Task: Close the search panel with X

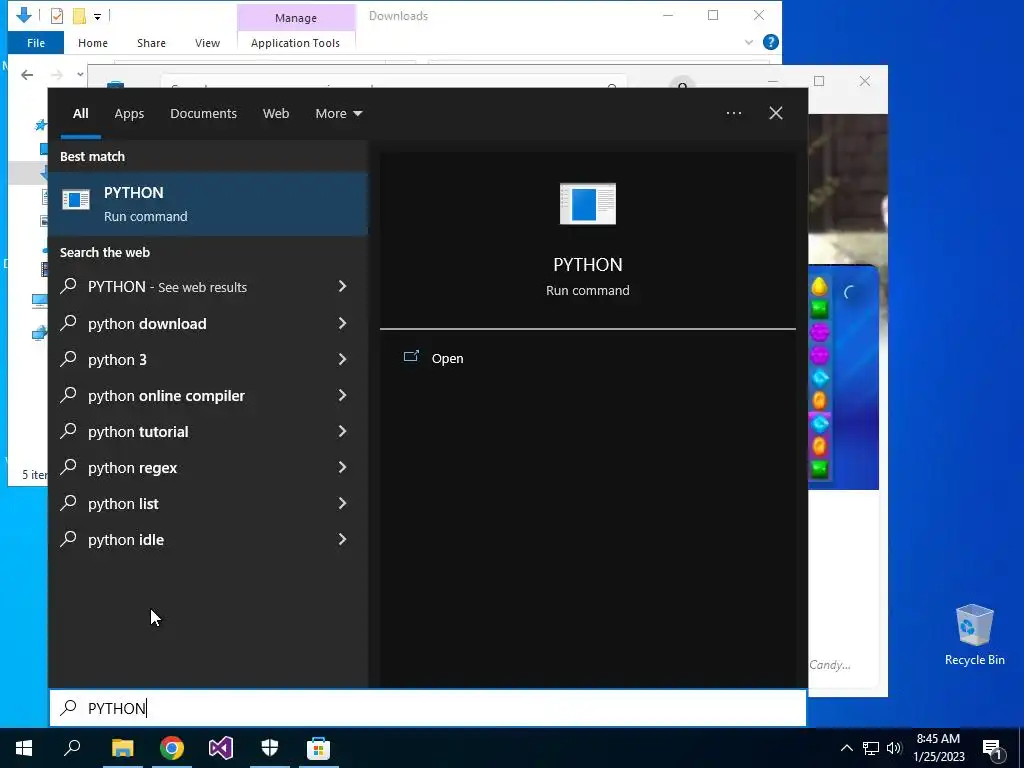Action: 776,113
